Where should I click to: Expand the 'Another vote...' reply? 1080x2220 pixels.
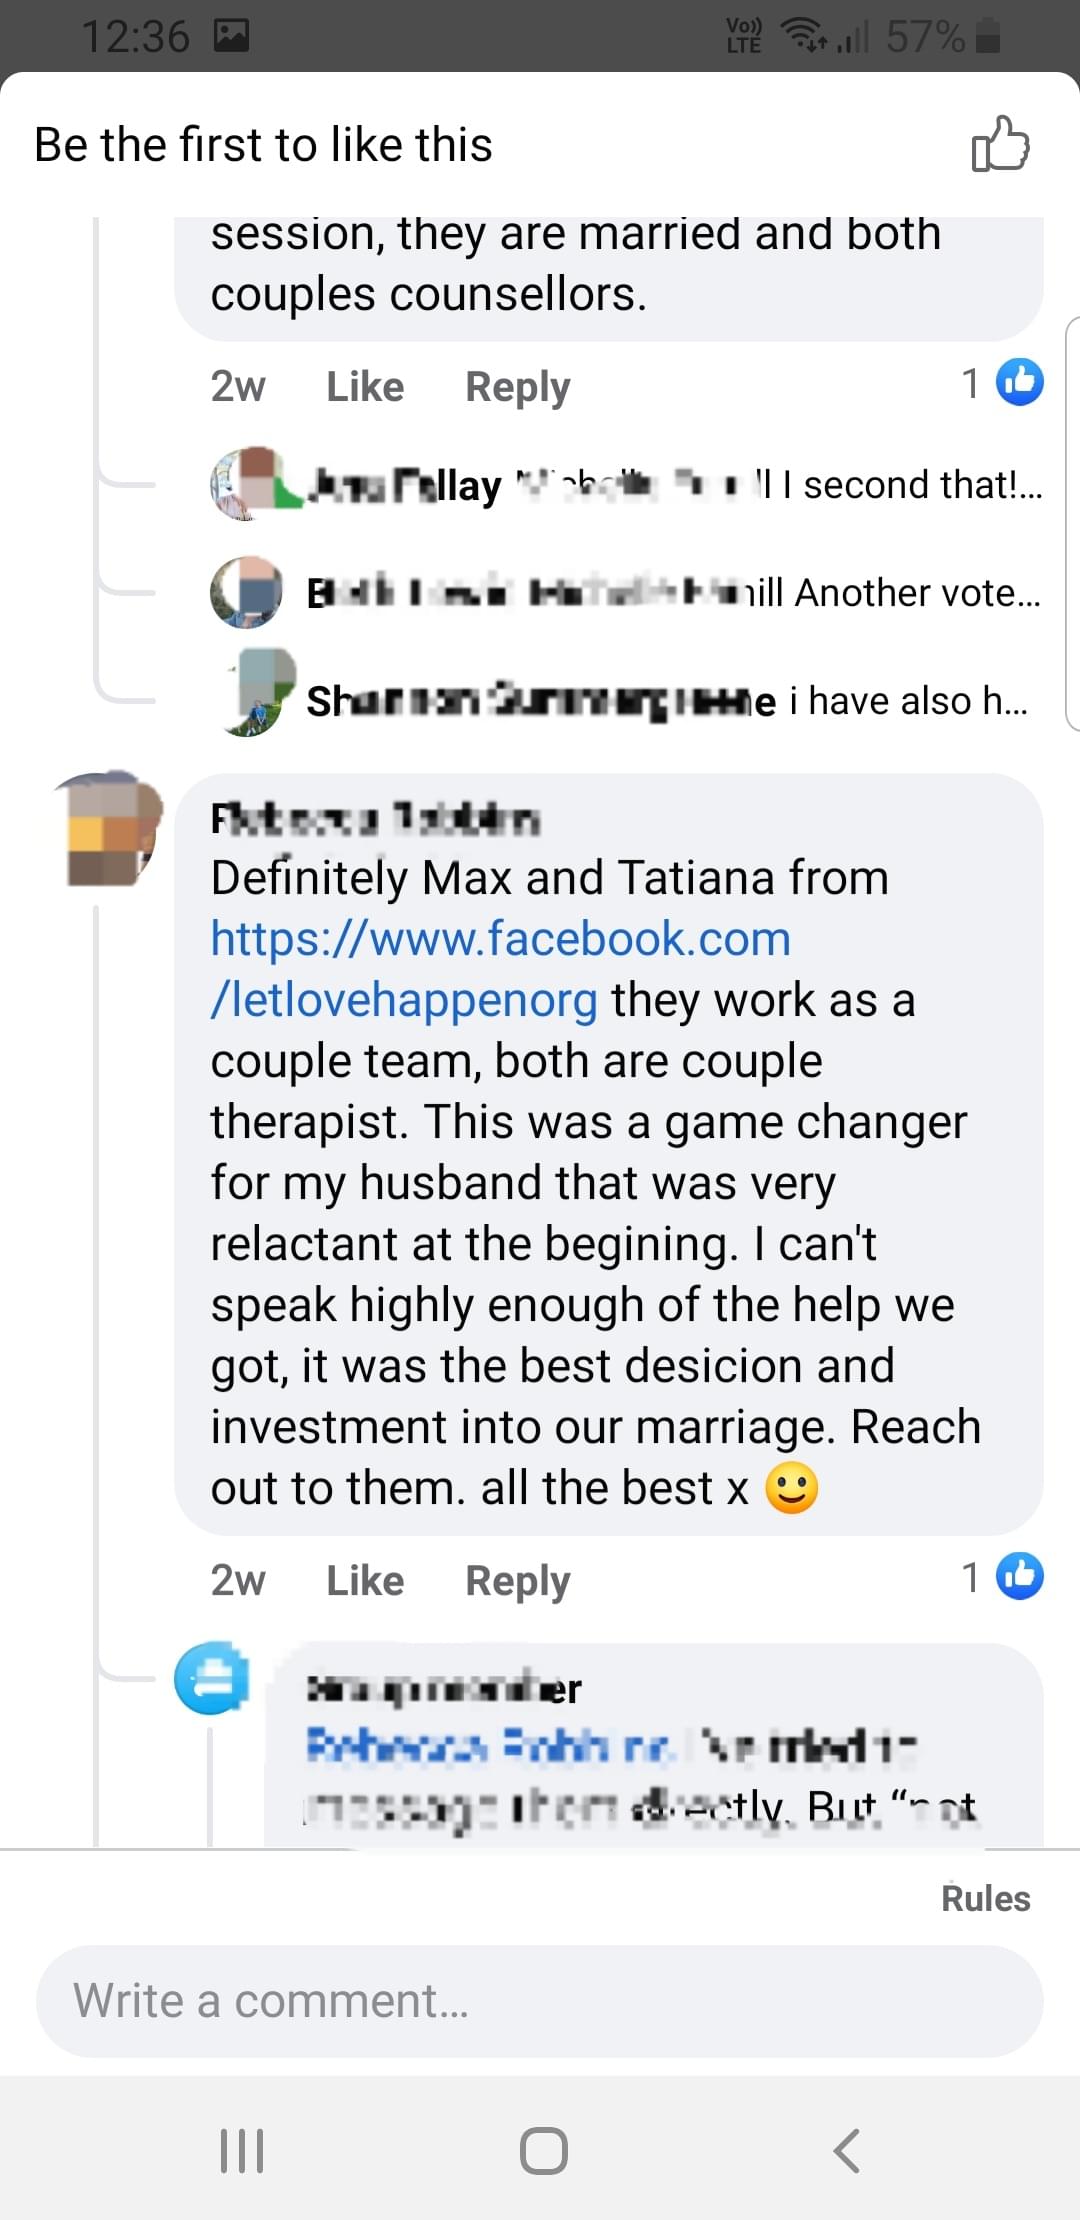915,593
